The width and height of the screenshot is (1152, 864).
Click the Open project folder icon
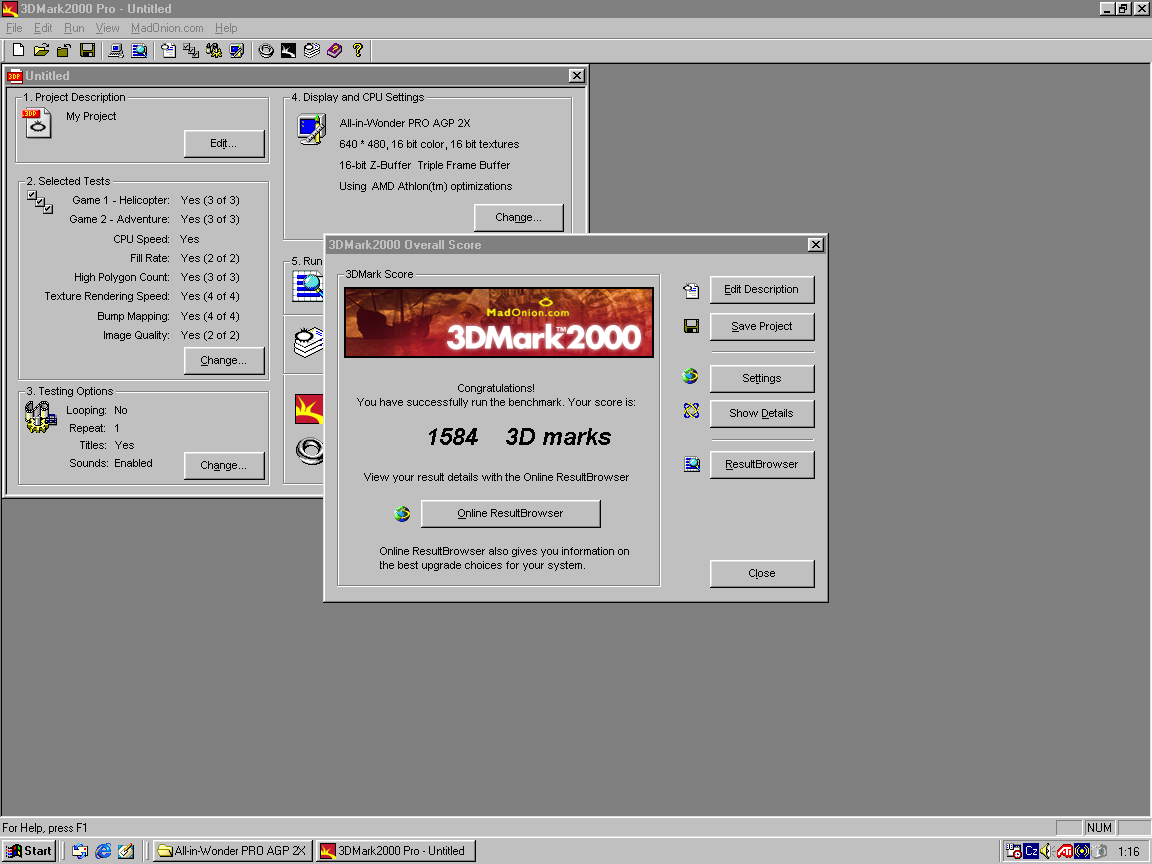(x=41, y=50)
